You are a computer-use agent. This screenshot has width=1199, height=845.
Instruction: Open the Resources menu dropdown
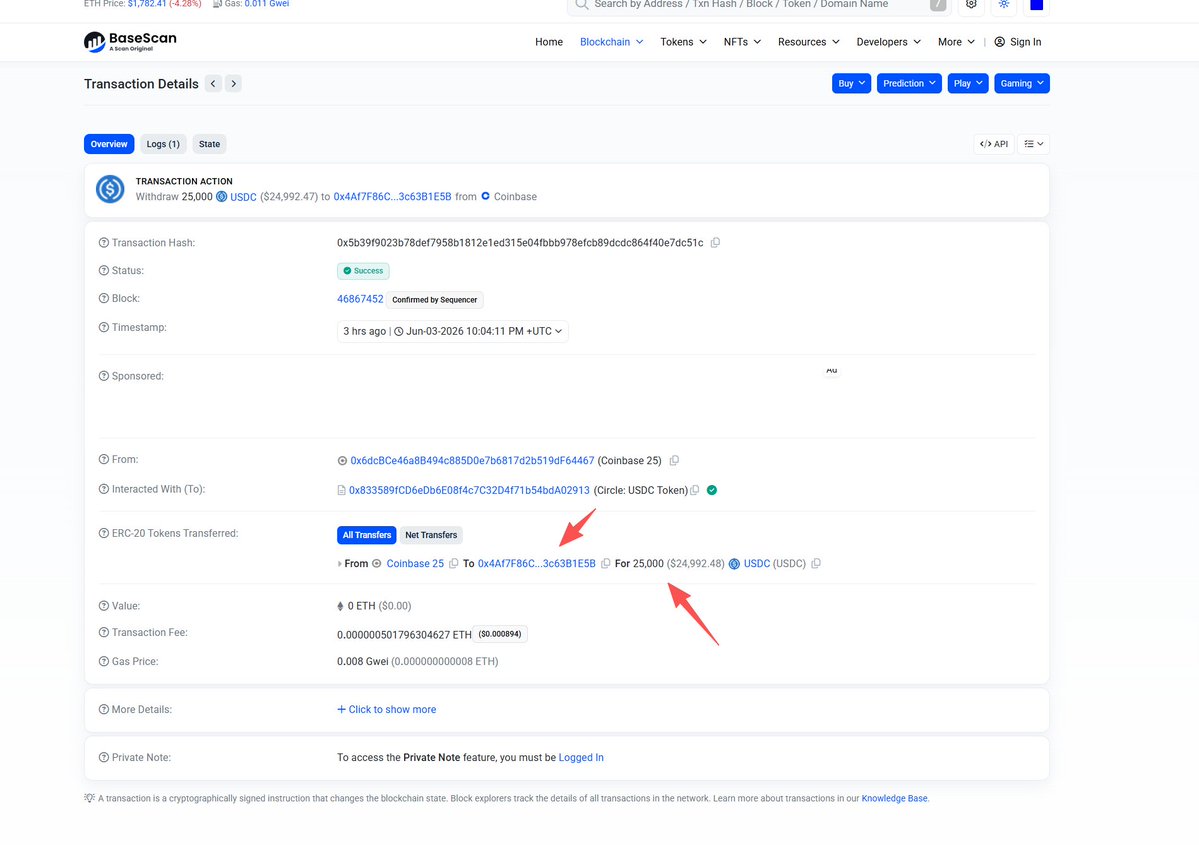point(808,42)
